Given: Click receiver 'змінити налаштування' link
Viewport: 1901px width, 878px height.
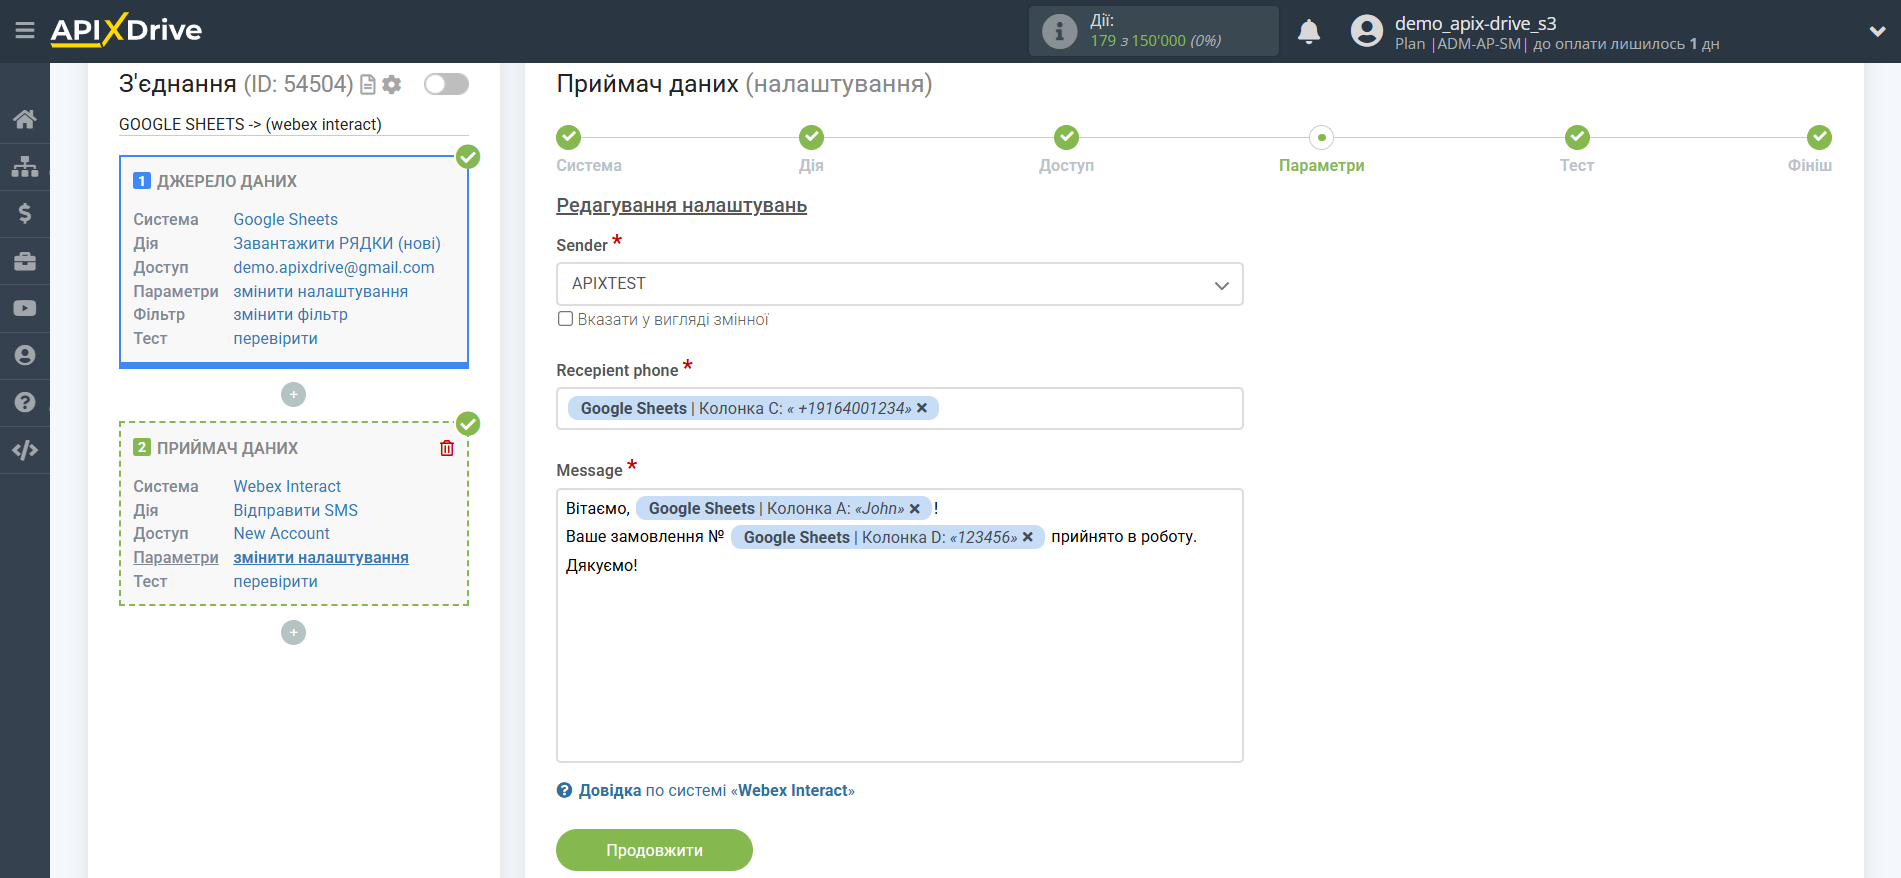Looking at the screenshot, I should (321, 557).
